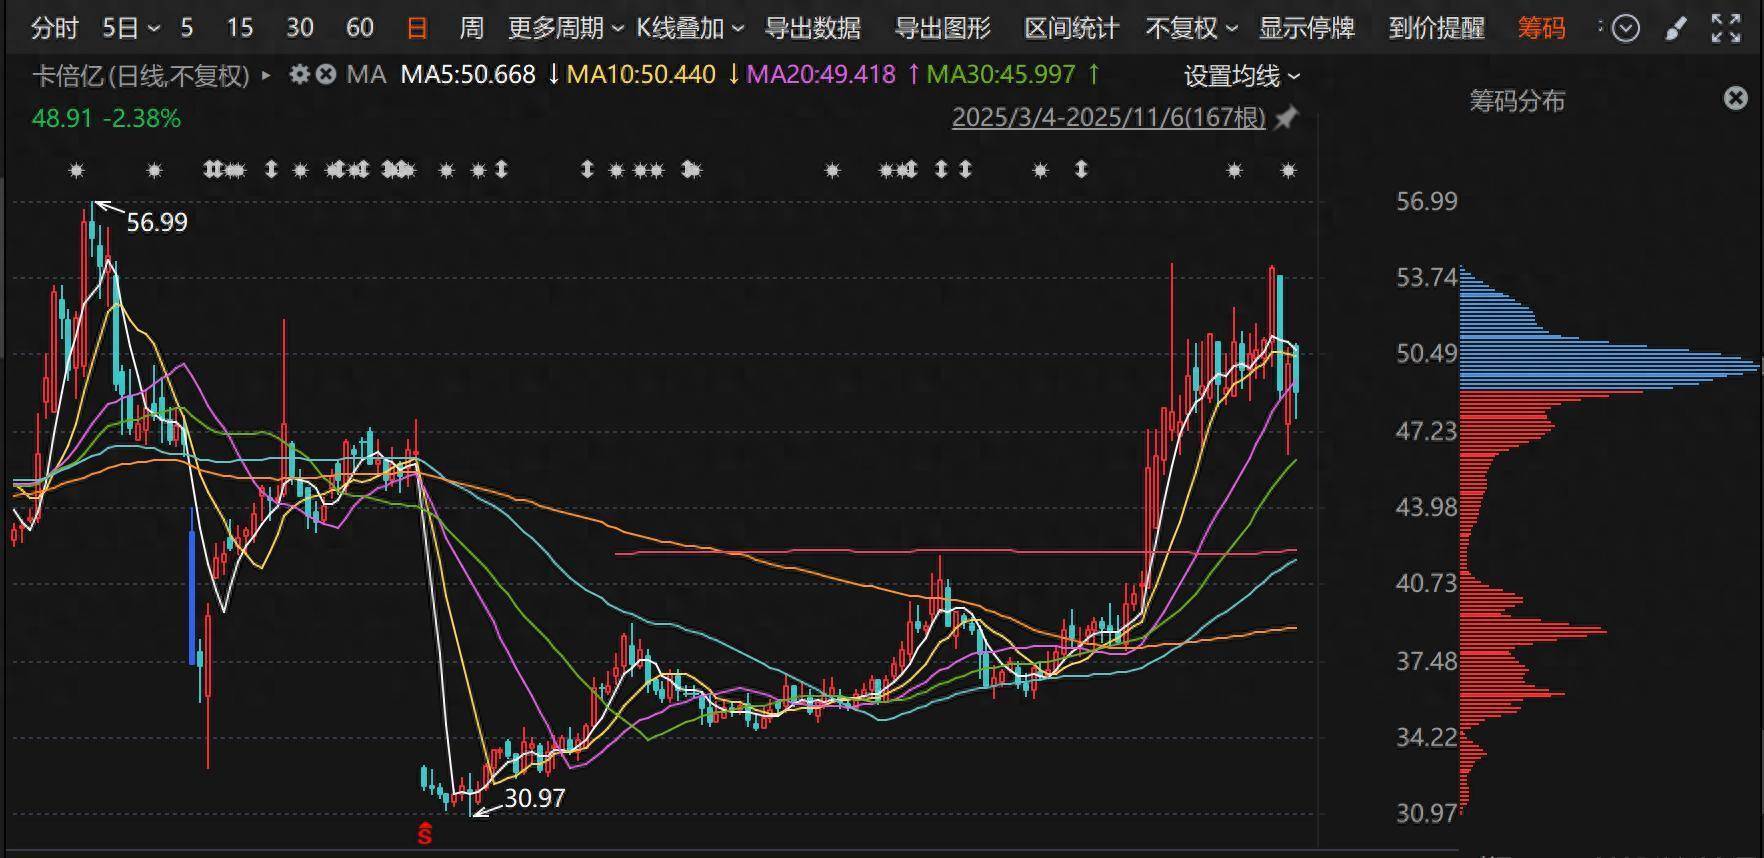Image resolution: width=1764 pixels, height=858 pixels.
Task: Click the MA5:50.668 value
Action: click(x=468, y=75)
